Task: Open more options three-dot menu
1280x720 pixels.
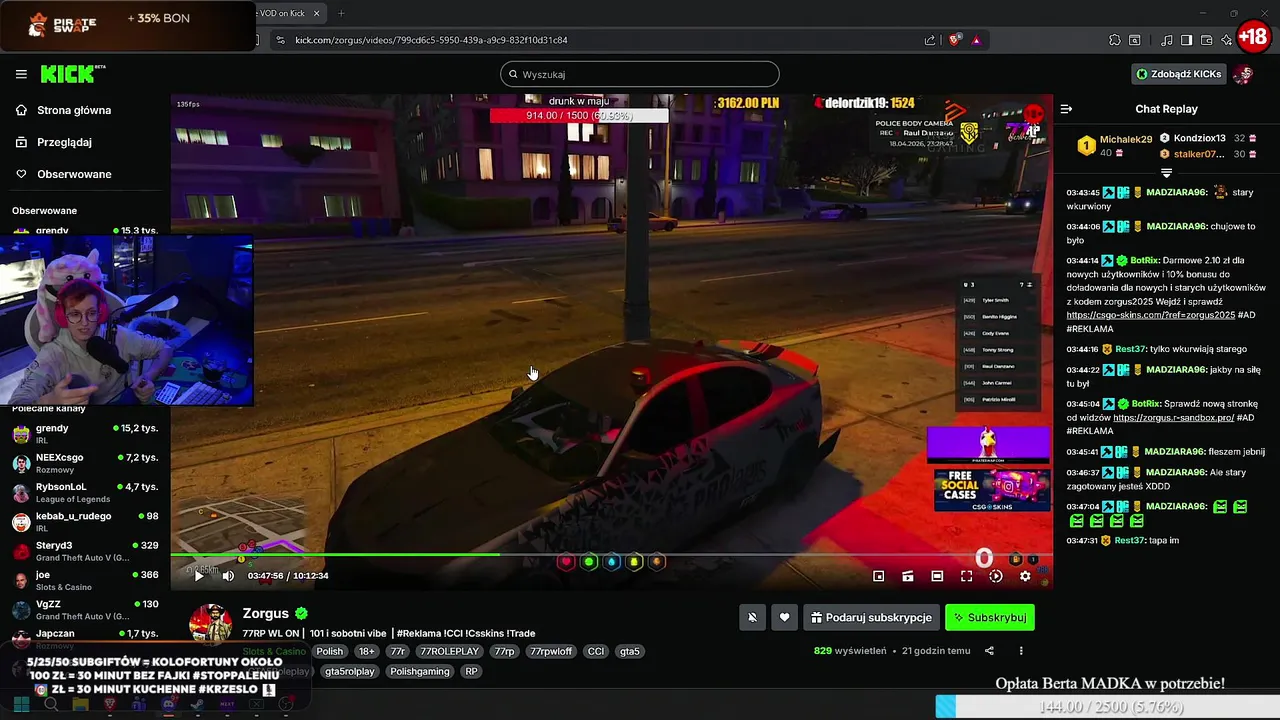Action: pyautogui.click(x=1021, y=651)
